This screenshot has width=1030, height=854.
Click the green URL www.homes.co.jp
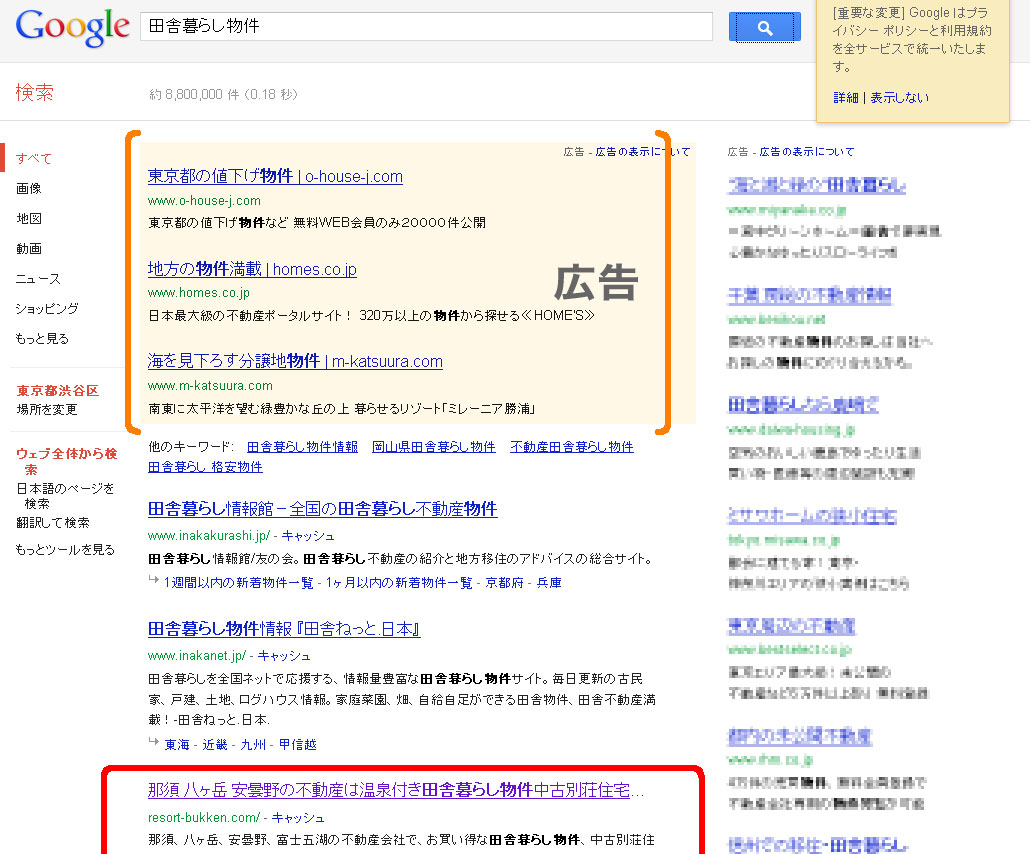tap(199, 293)
